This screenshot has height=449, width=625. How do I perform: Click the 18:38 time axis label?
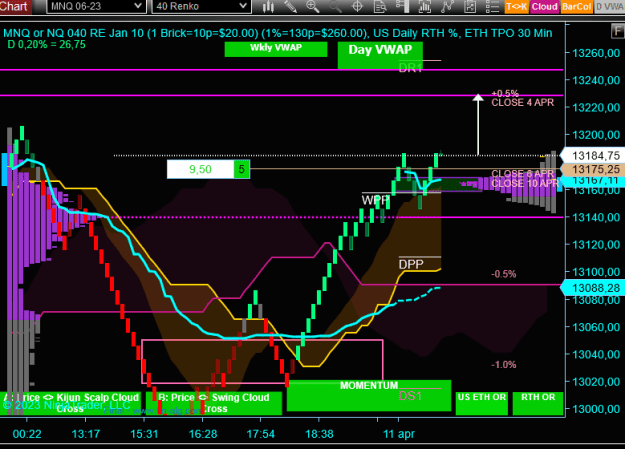[x=319, y=434]
